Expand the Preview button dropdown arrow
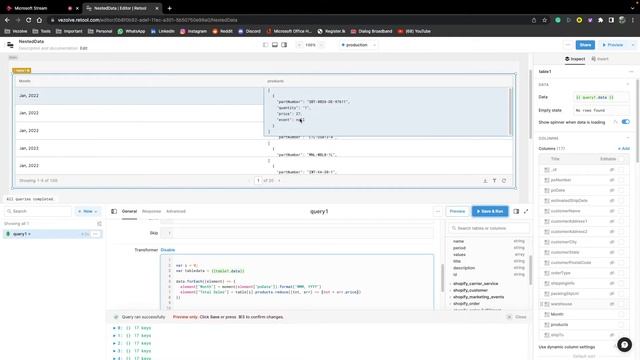Image resolution: width=640 pixels, height=360 pixels. click(633, 45)
